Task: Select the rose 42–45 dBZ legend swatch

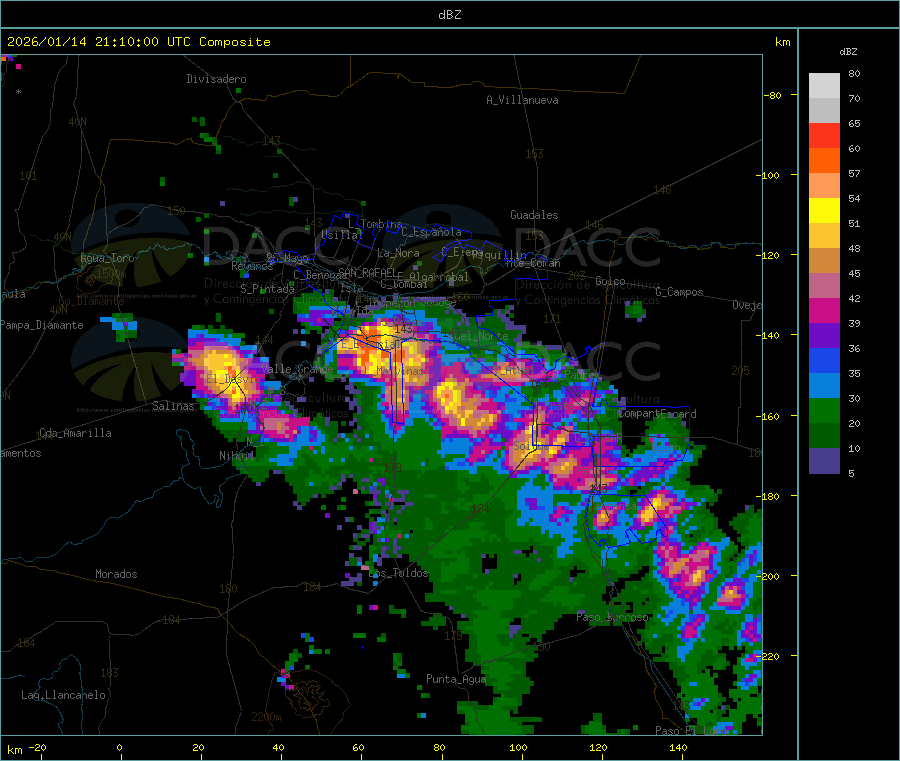Action: click(824, 286)
